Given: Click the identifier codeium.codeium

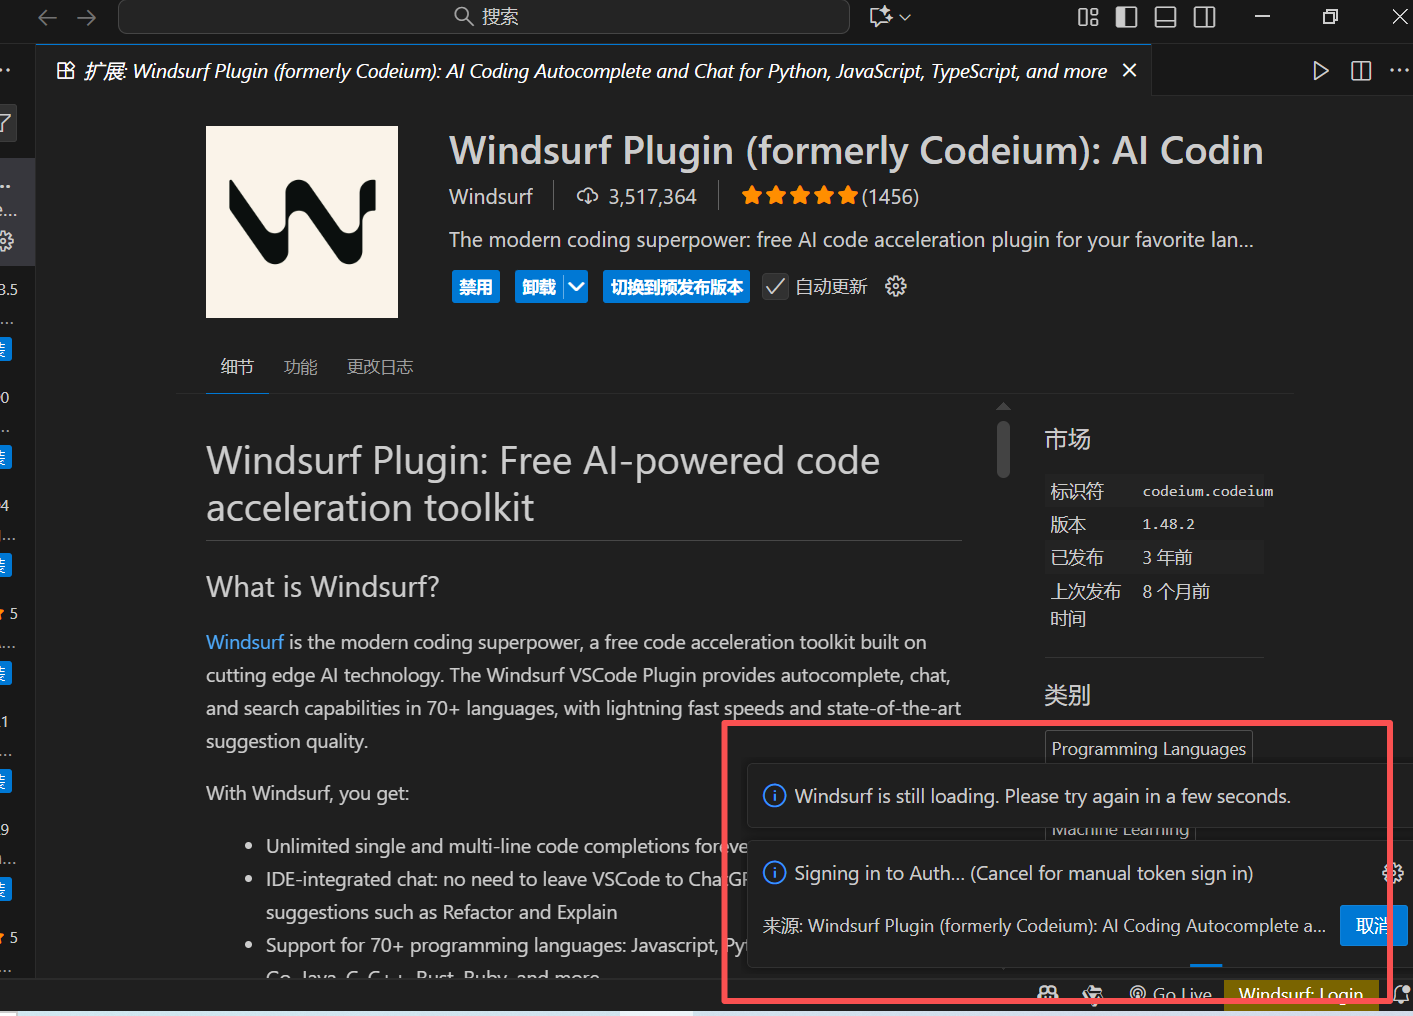Looking at the screenshot, I should click(x=1208, y=491).
